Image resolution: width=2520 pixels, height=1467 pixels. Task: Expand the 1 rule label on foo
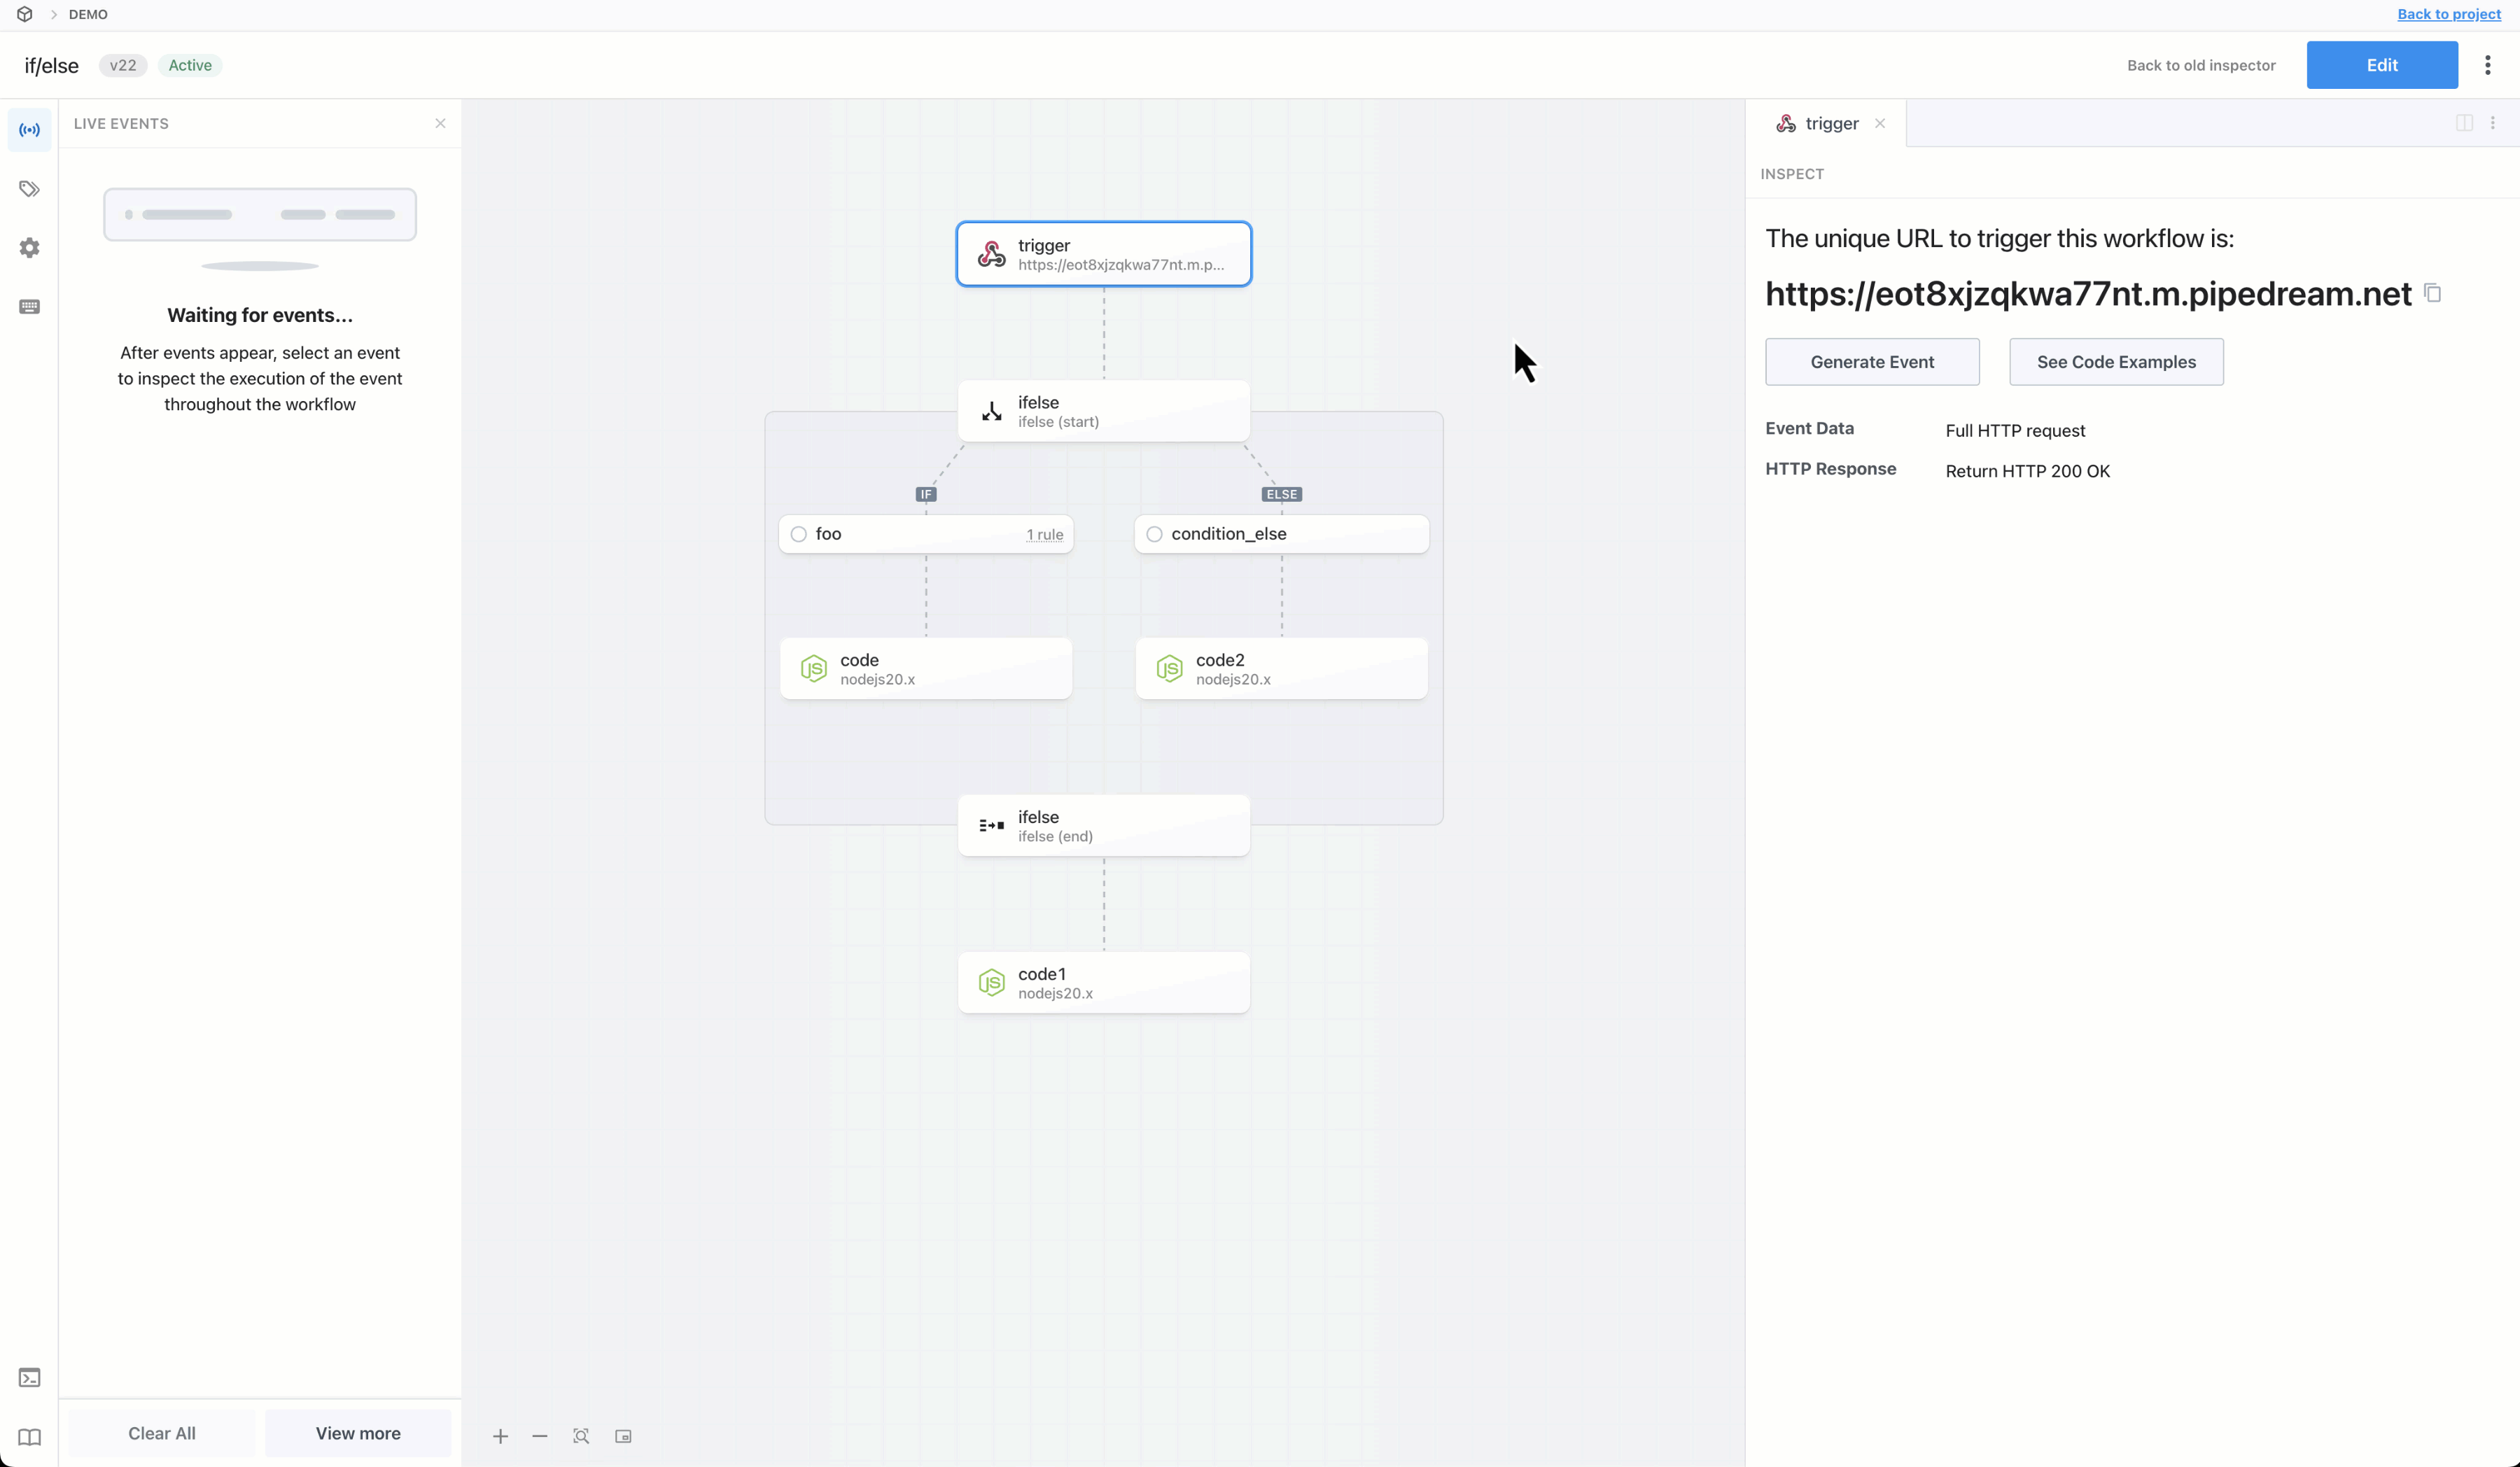coord(1044,535)
